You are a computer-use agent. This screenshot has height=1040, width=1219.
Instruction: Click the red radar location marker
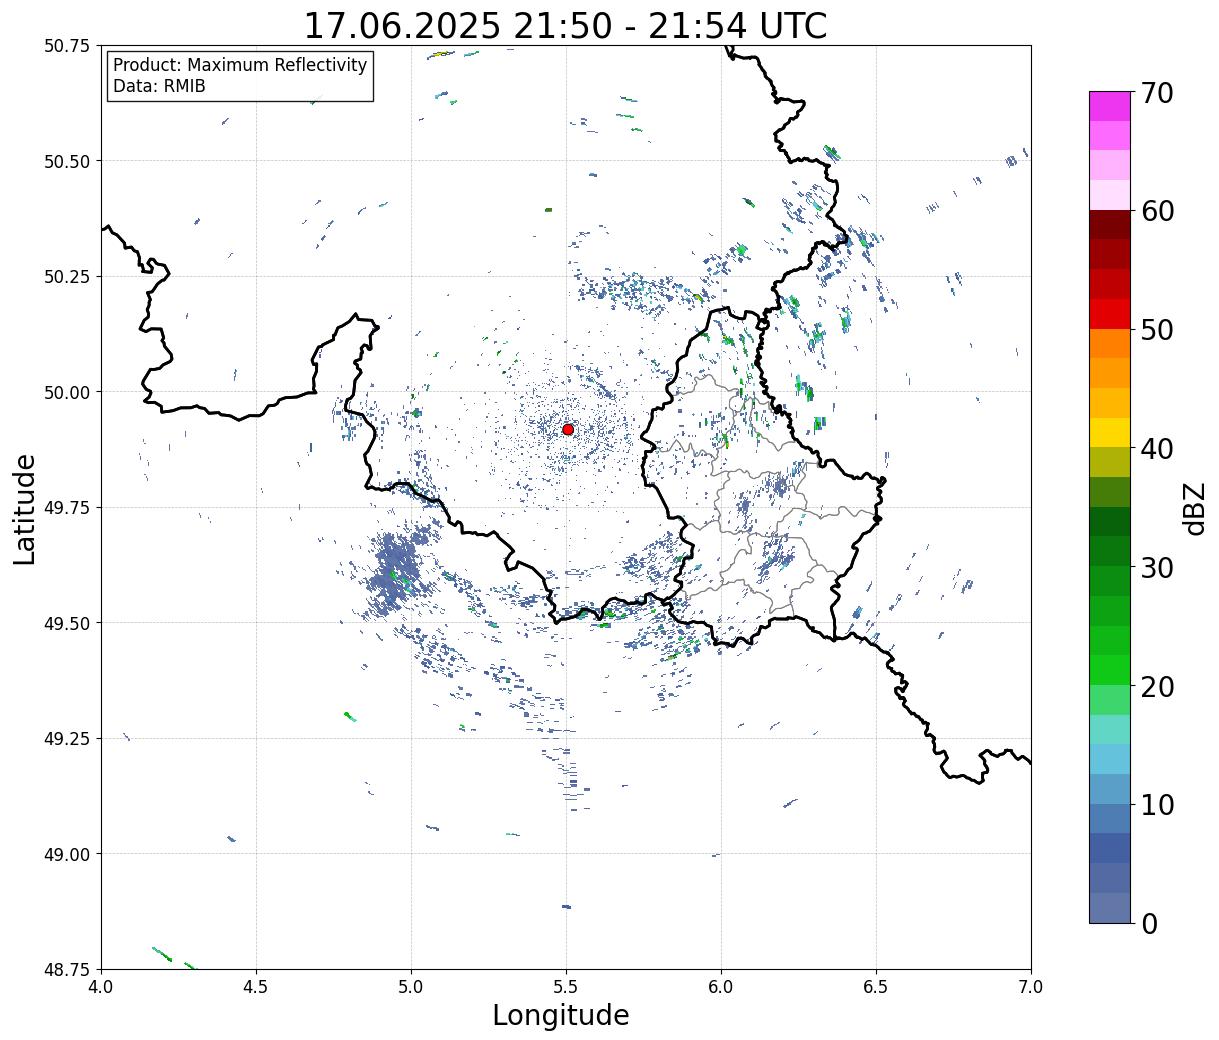(568, 429)
